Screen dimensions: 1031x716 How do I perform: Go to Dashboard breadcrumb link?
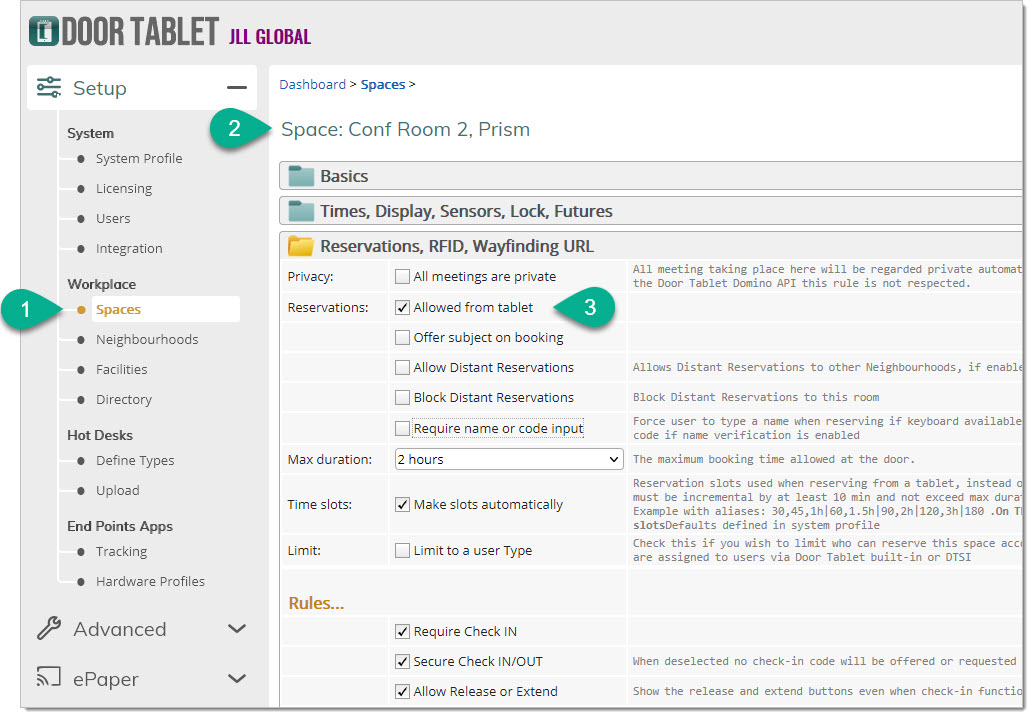312,85
